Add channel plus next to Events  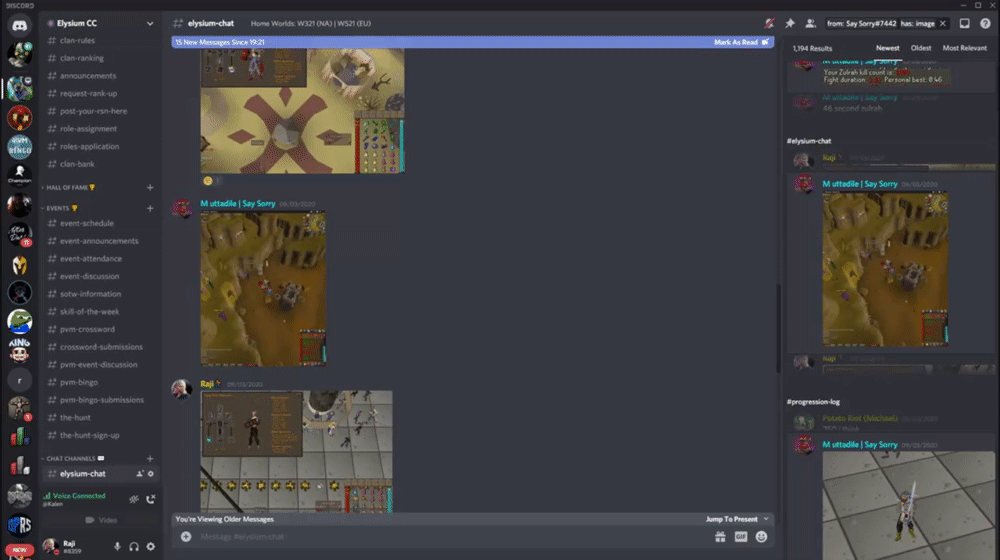click(x=150, y=208)
